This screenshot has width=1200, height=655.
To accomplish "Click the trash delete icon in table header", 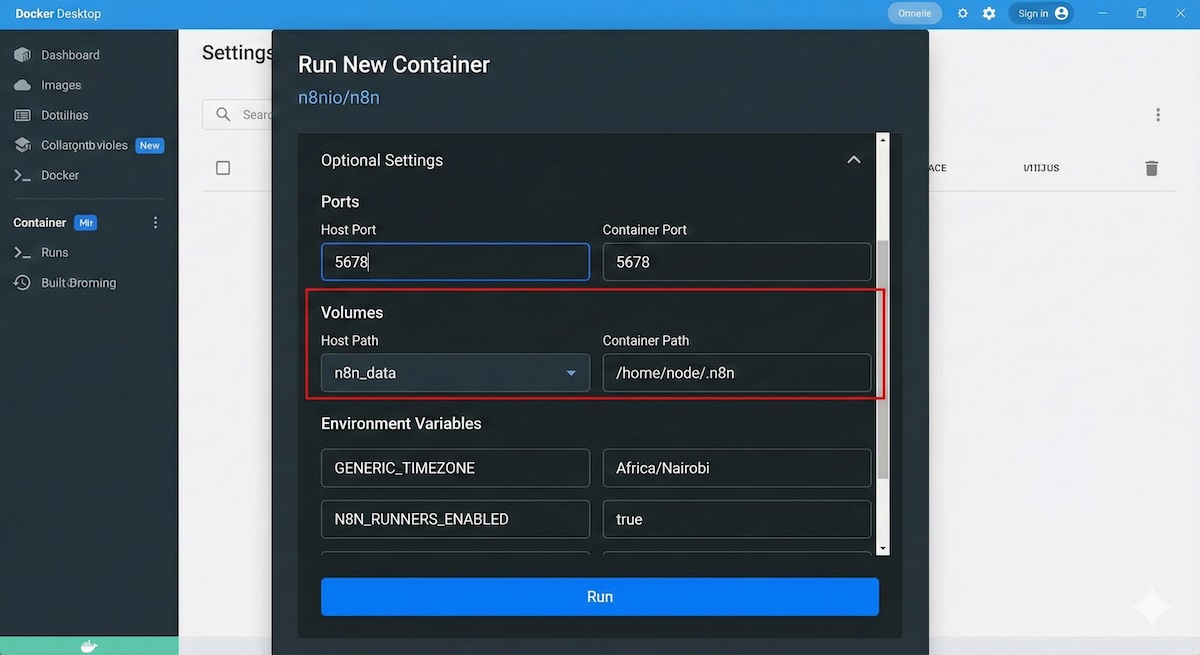I will pos(1151,168).
